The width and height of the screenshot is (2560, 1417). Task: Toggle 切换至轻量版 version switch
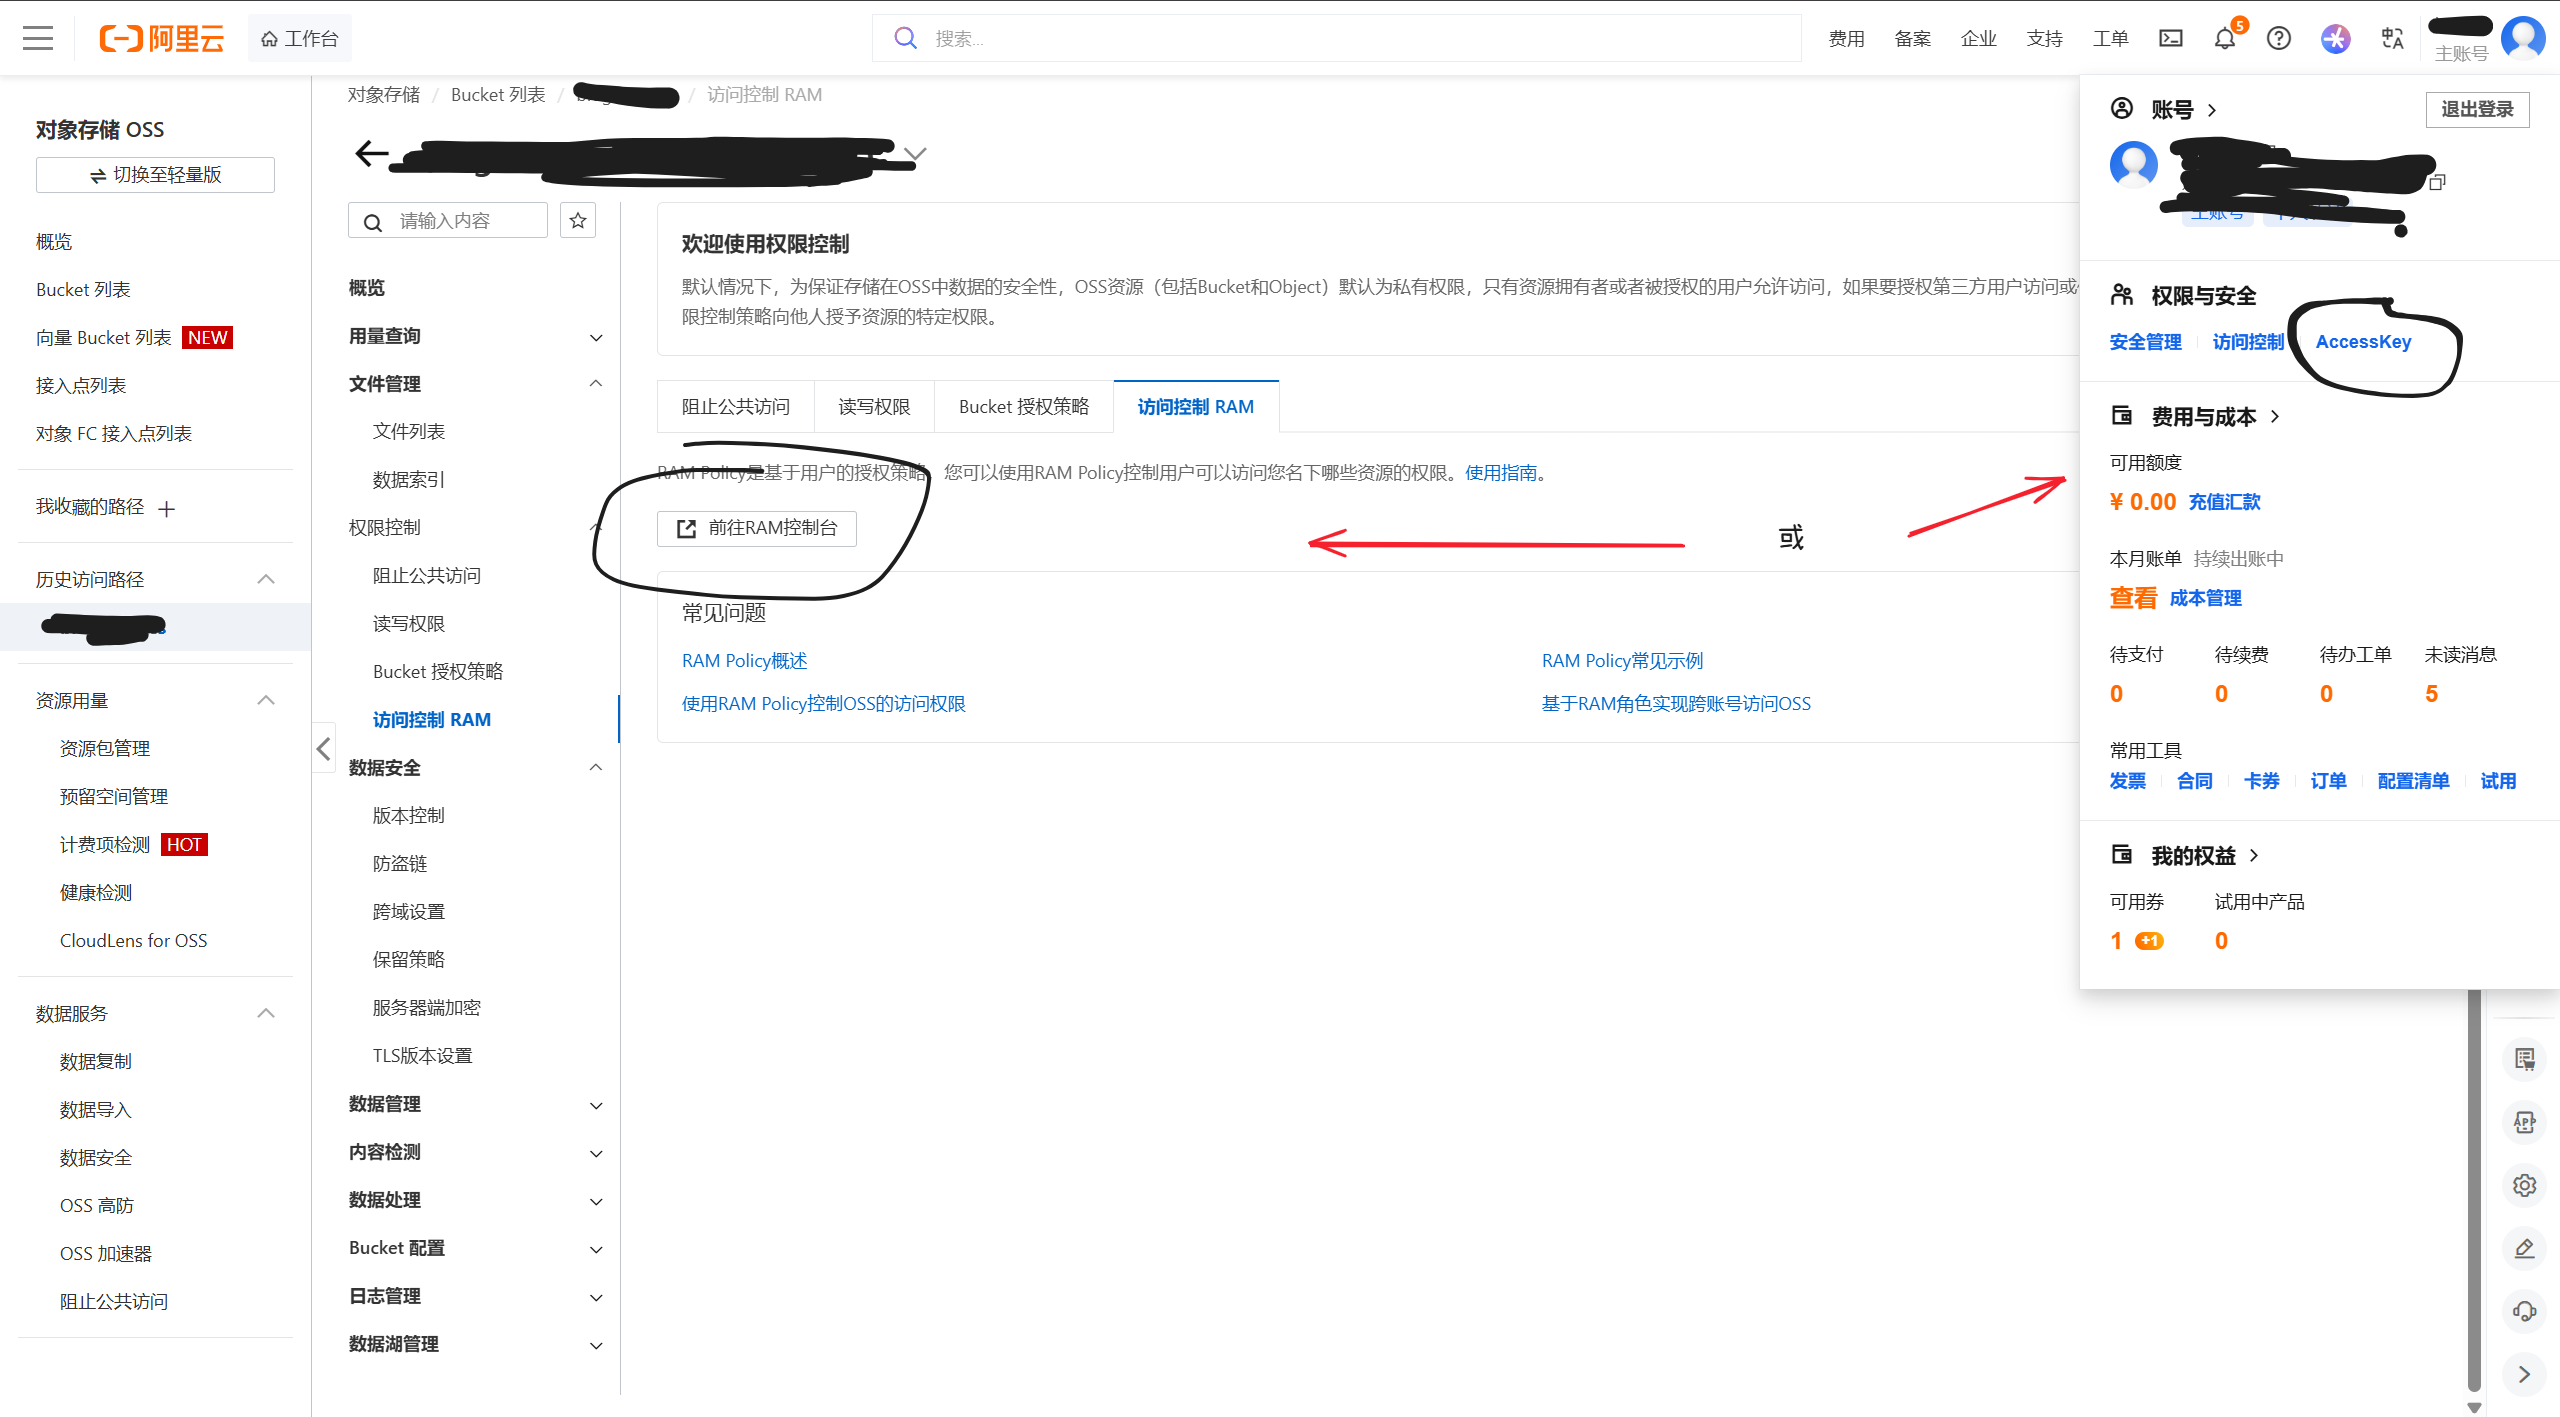click(x=155, y=175)
